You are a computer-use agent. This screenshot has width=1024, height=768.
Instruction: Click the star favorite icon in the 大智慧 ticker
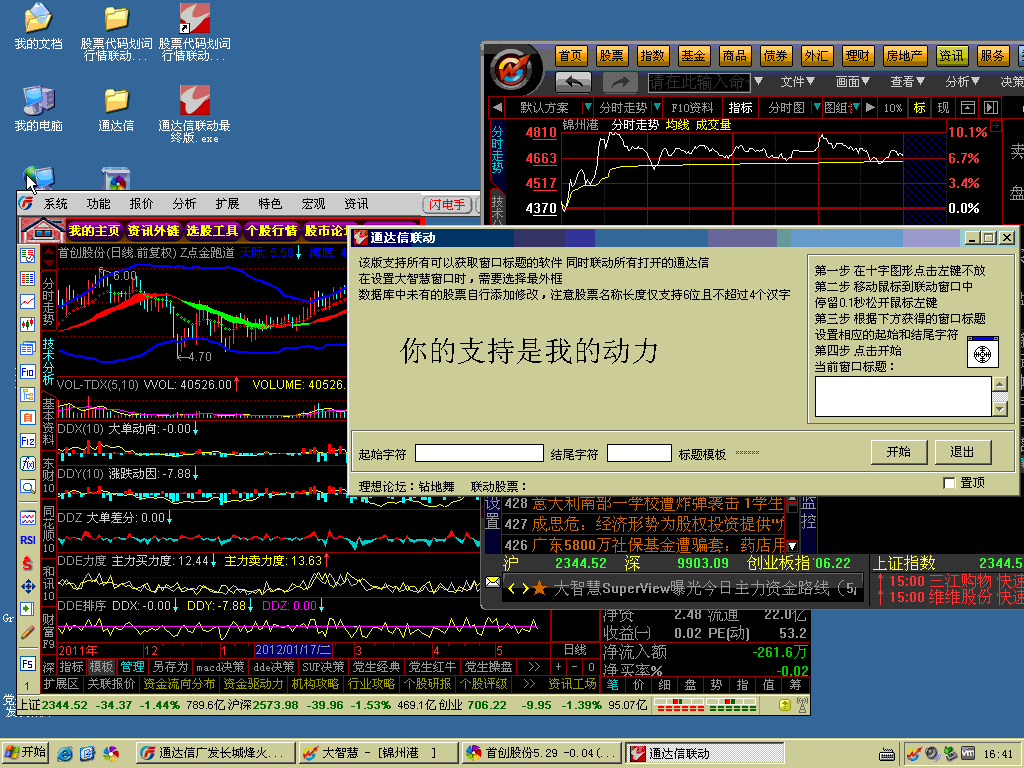[539, 589]
